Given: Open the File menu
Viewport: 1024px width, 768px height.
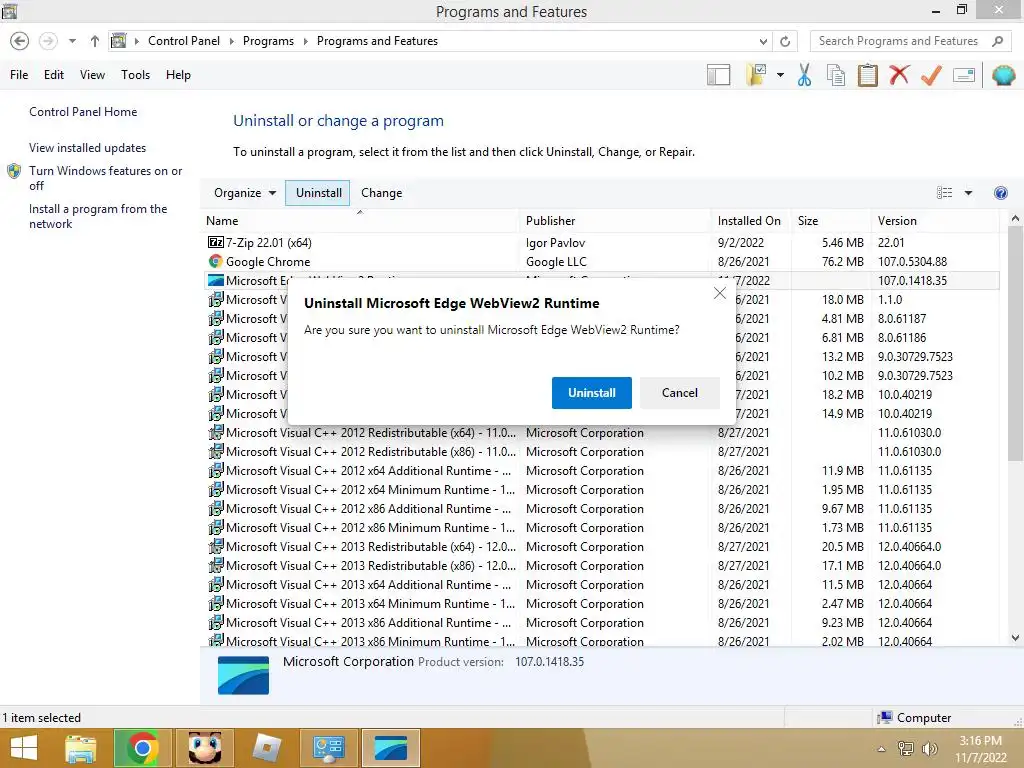Looking at the screenshot, I should (x=19, y=74).
